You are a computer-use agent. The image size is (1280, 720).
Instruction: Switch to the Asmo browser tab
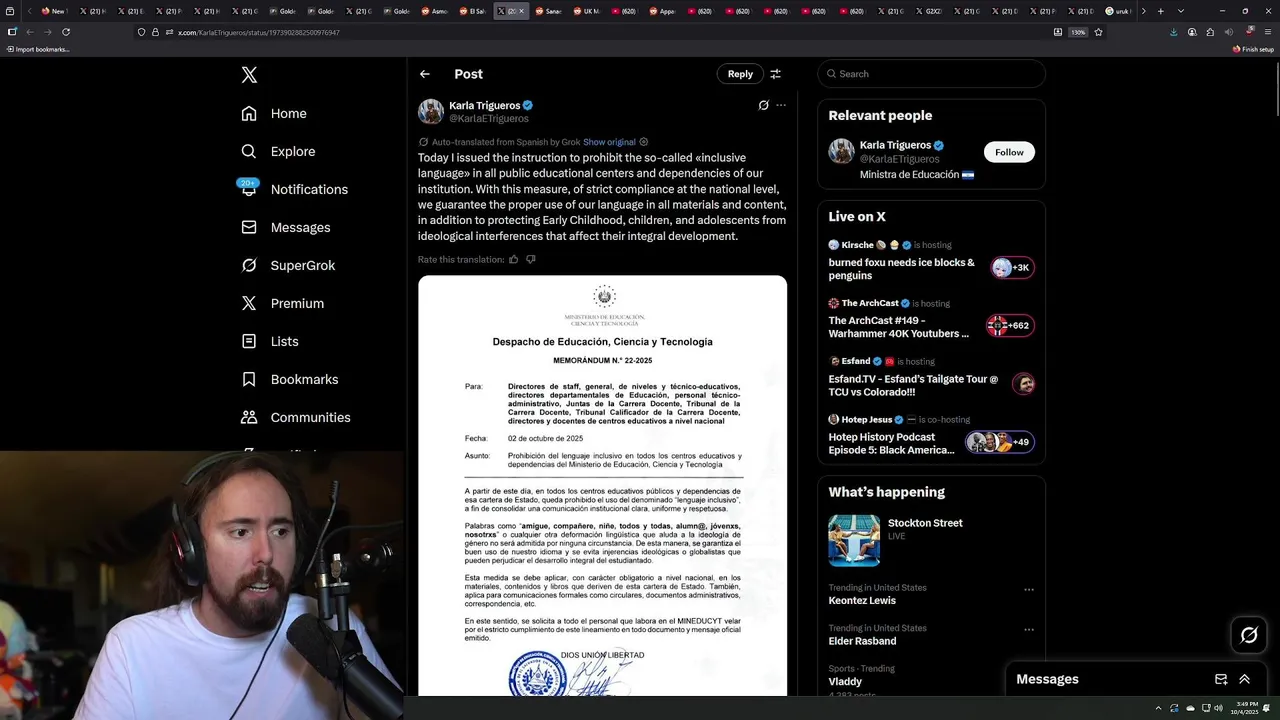pyautogui.click(x=434, y=11)
